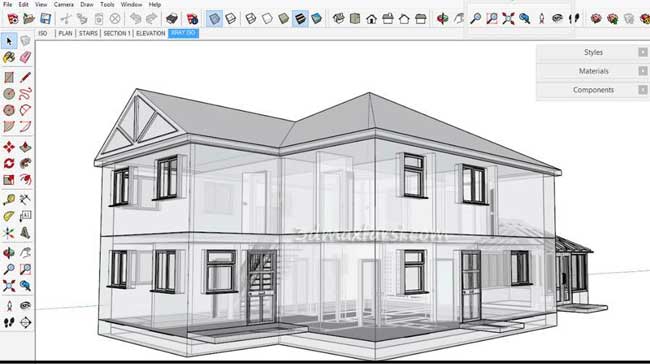The height and width of the screenshot is (364, 650).
Task: Open the Model Info icon
Action: (x=192, y=19)
